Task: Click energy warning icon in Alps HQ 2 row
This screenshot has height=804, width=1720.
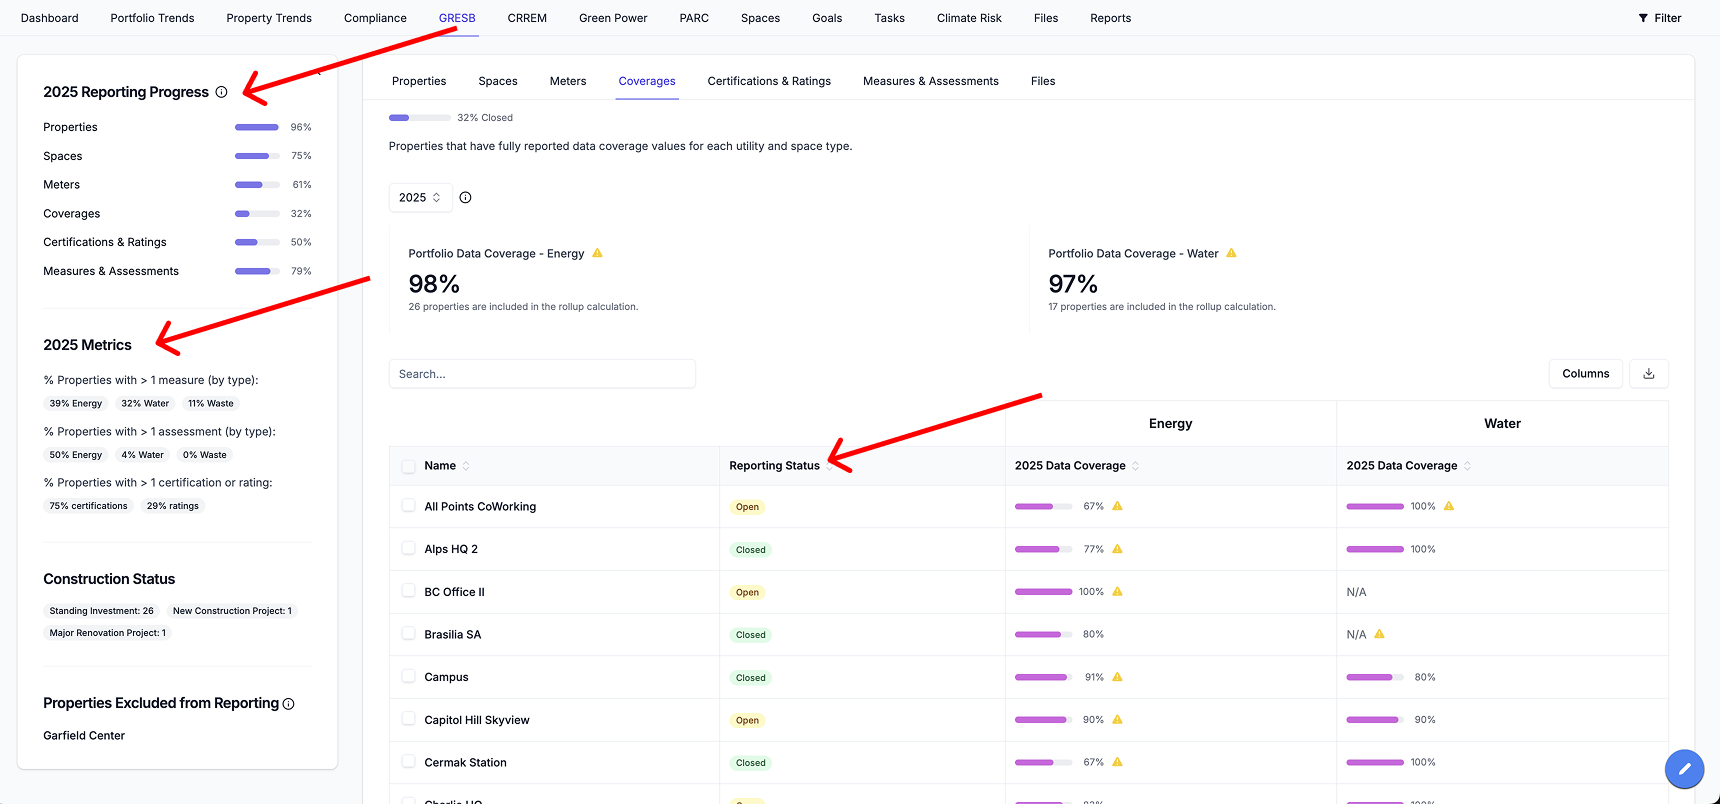Action: 1117,549
